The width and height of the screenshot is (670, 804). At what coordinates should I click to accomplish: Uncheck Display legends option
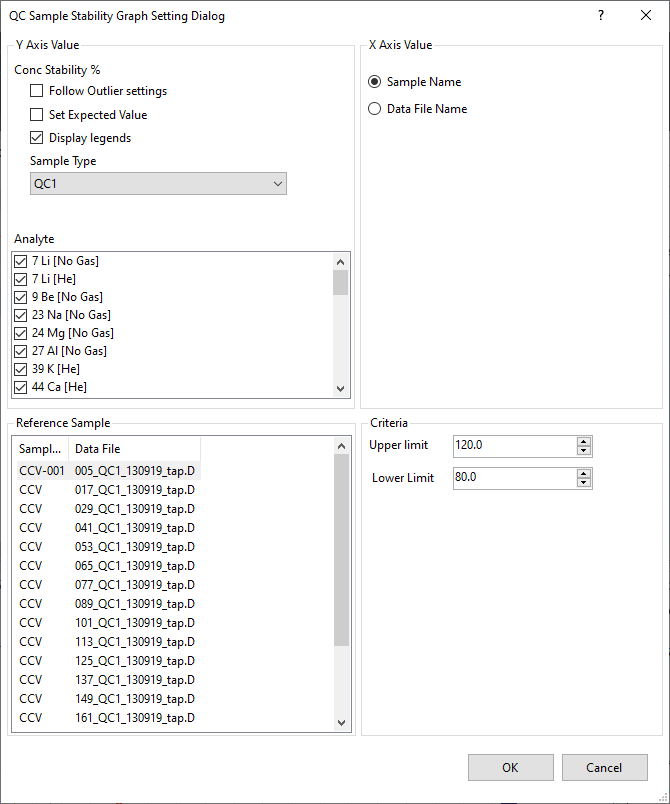click(x=36, y=137)
